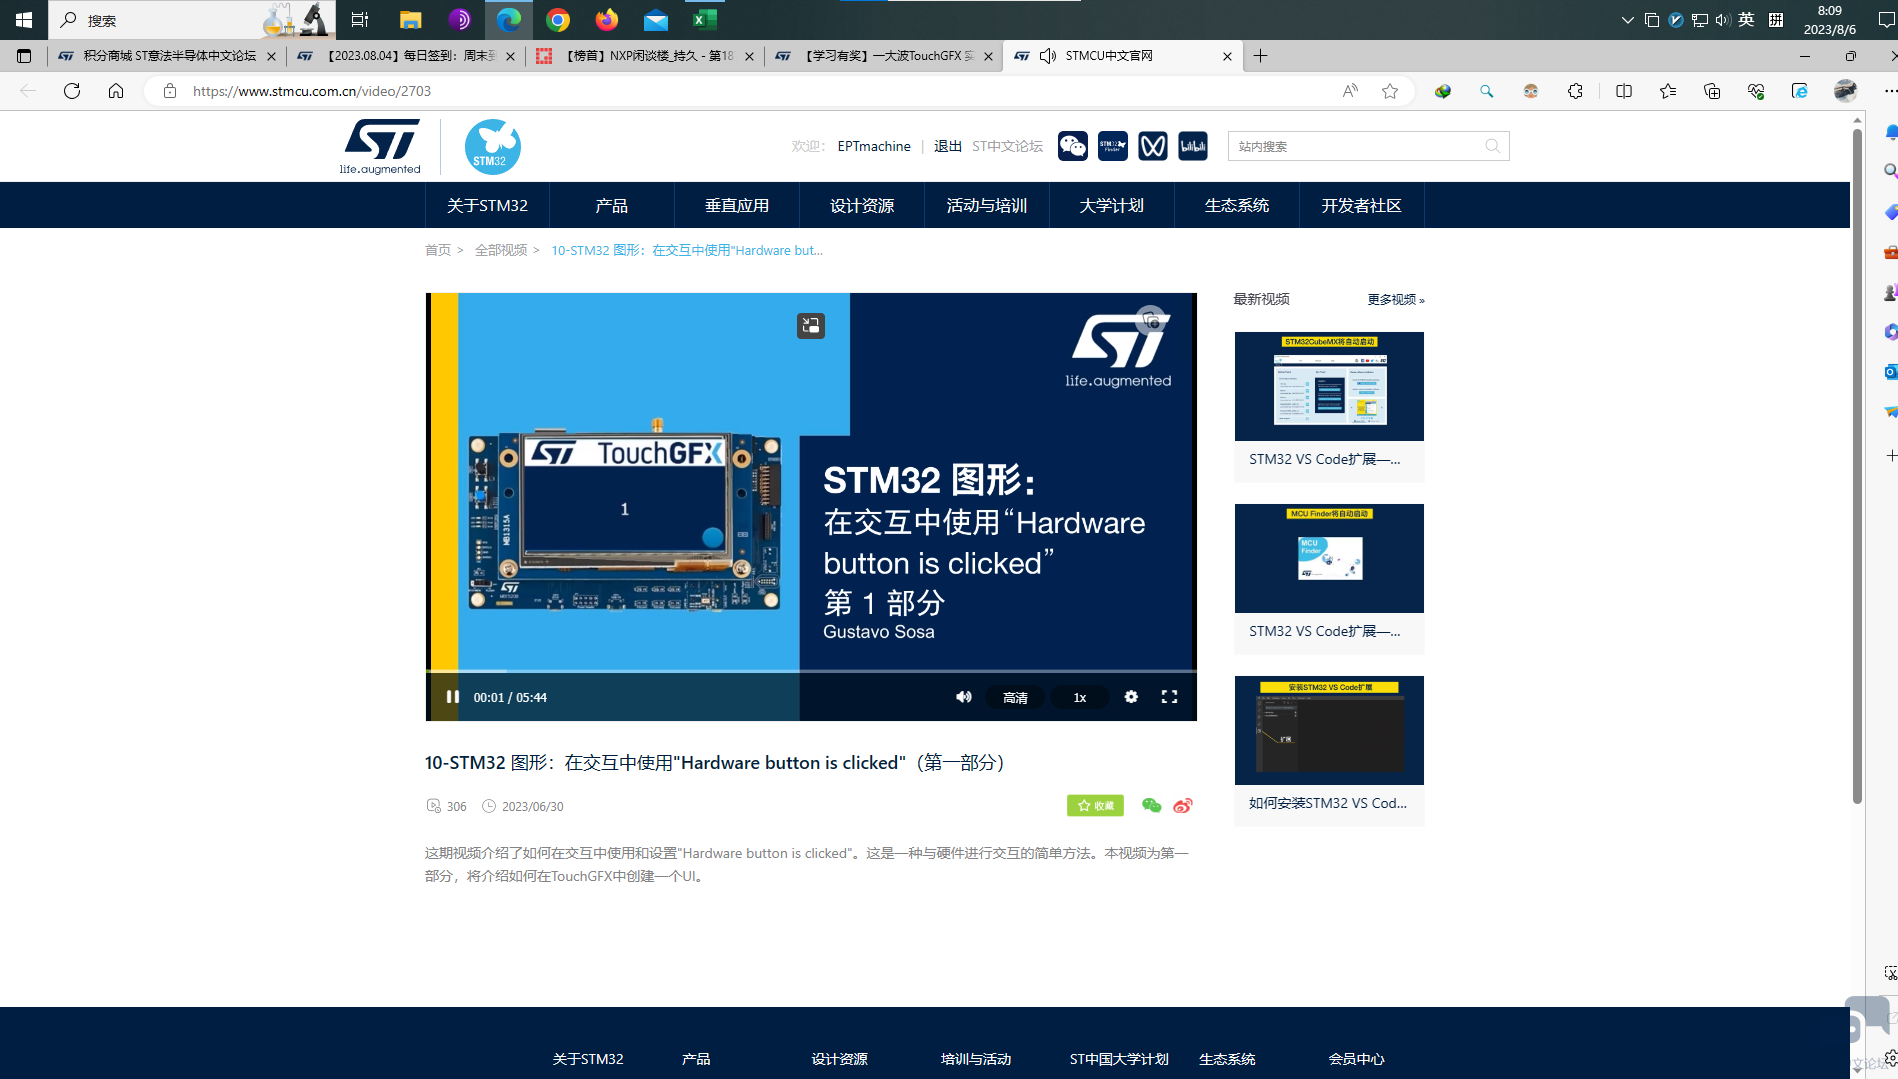Open the STM32 butterfly logo
This screenshot has width=1898, height=1079.
pyautogui.click(x=493, y=147)
